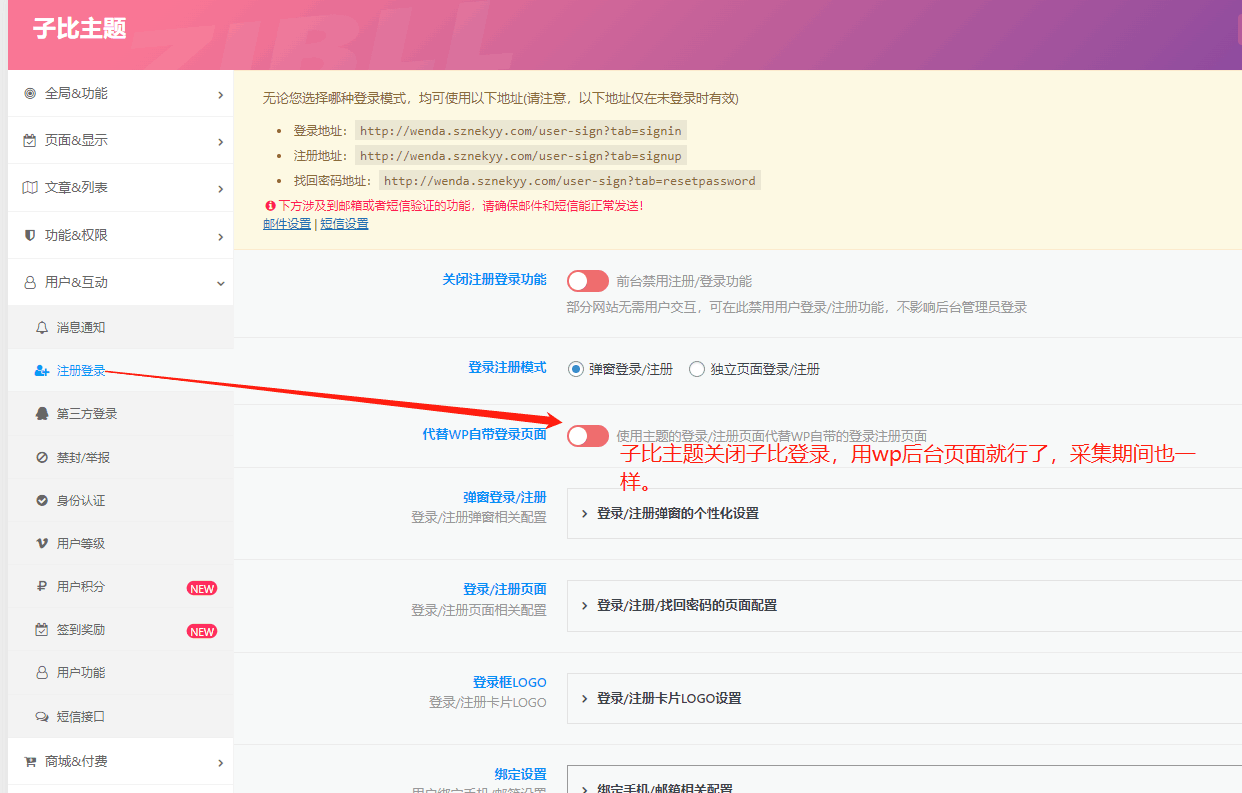Expand the 文章&列表 menu chevron
The image size is (1242, 793).
pyautogui.click(x=220, y=189)
